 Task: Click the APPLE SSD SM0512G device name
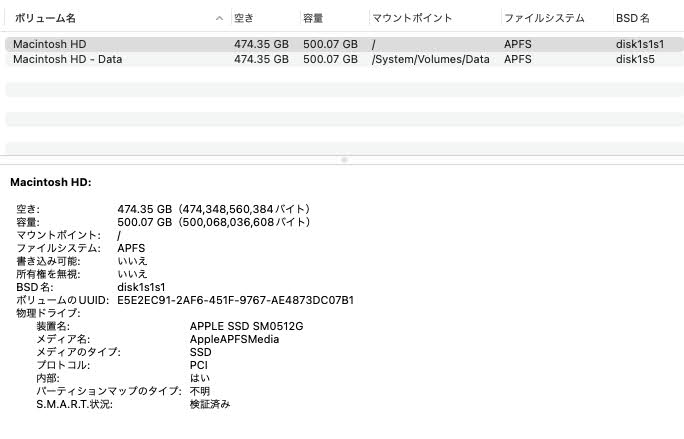point(246,326)
